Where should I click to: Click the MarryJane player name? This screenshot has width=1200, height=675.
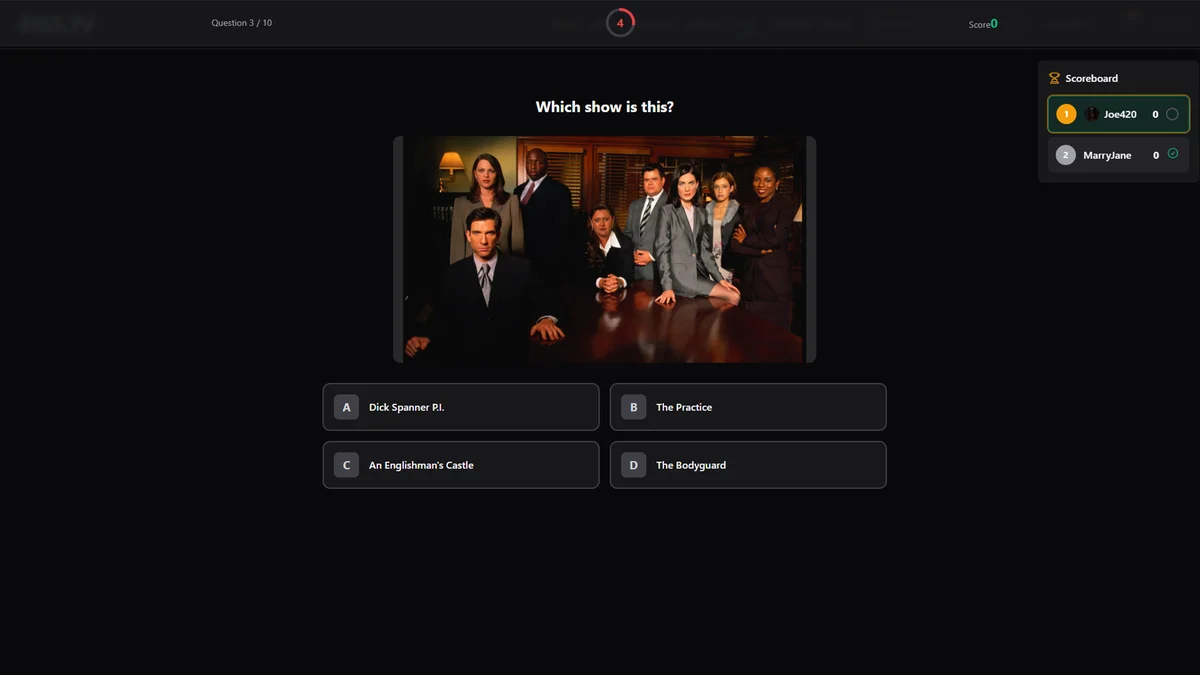coord(1107,155)
